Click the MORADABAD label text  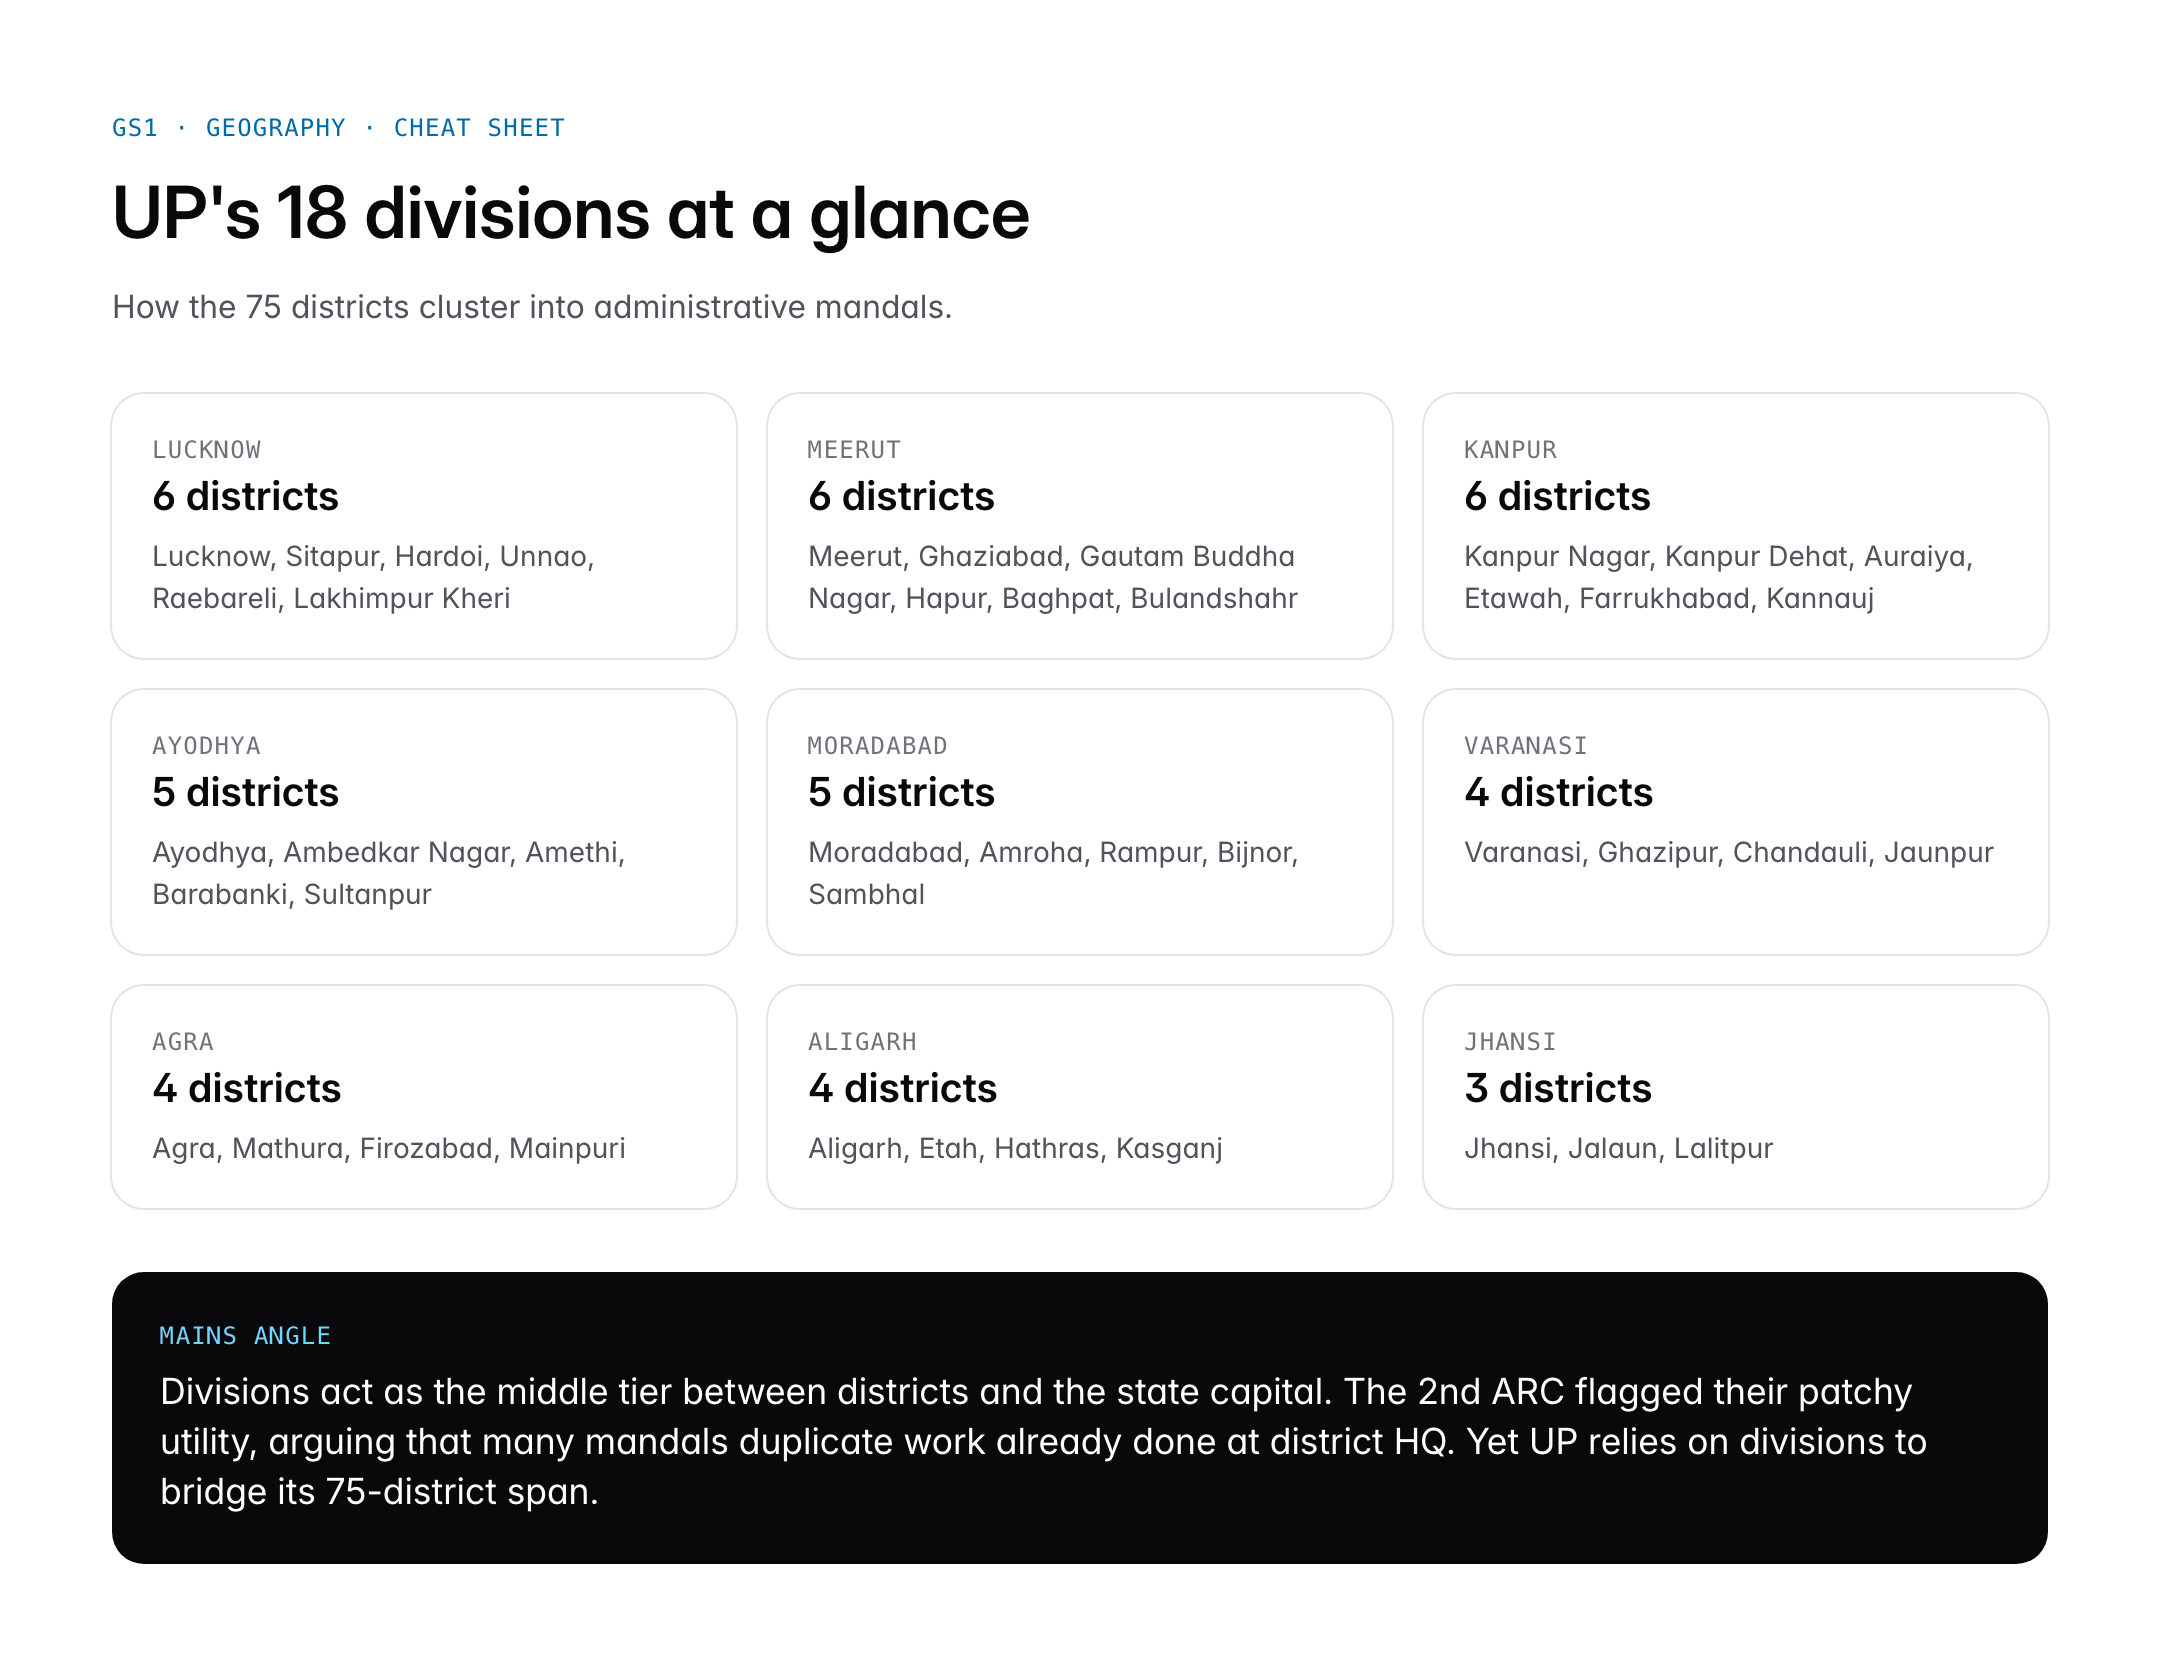pyautogui.click(x=877, y=746)
